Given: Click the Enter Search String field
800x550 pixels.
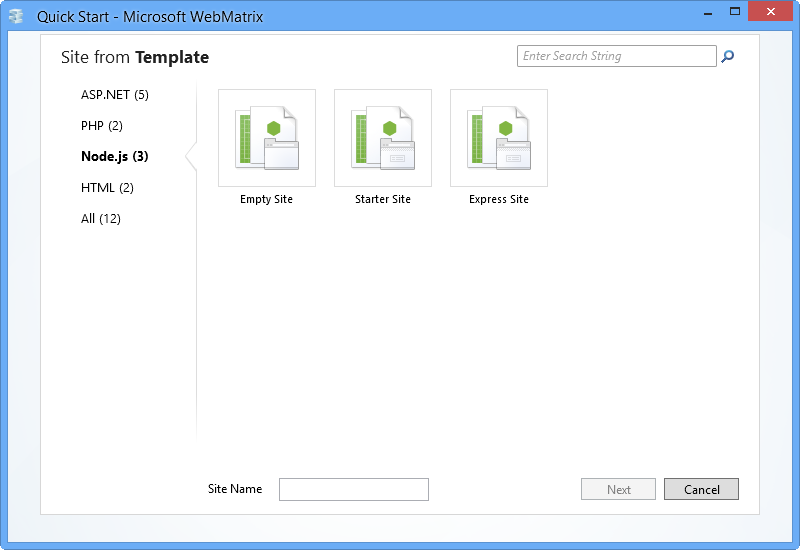Looking at the screenshot, I should pos(616,56).
